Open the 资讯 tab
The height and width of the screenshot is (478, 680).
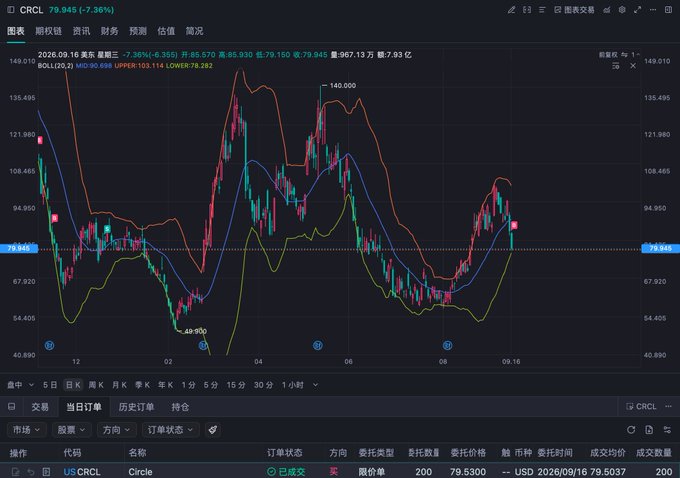point(81,31)
